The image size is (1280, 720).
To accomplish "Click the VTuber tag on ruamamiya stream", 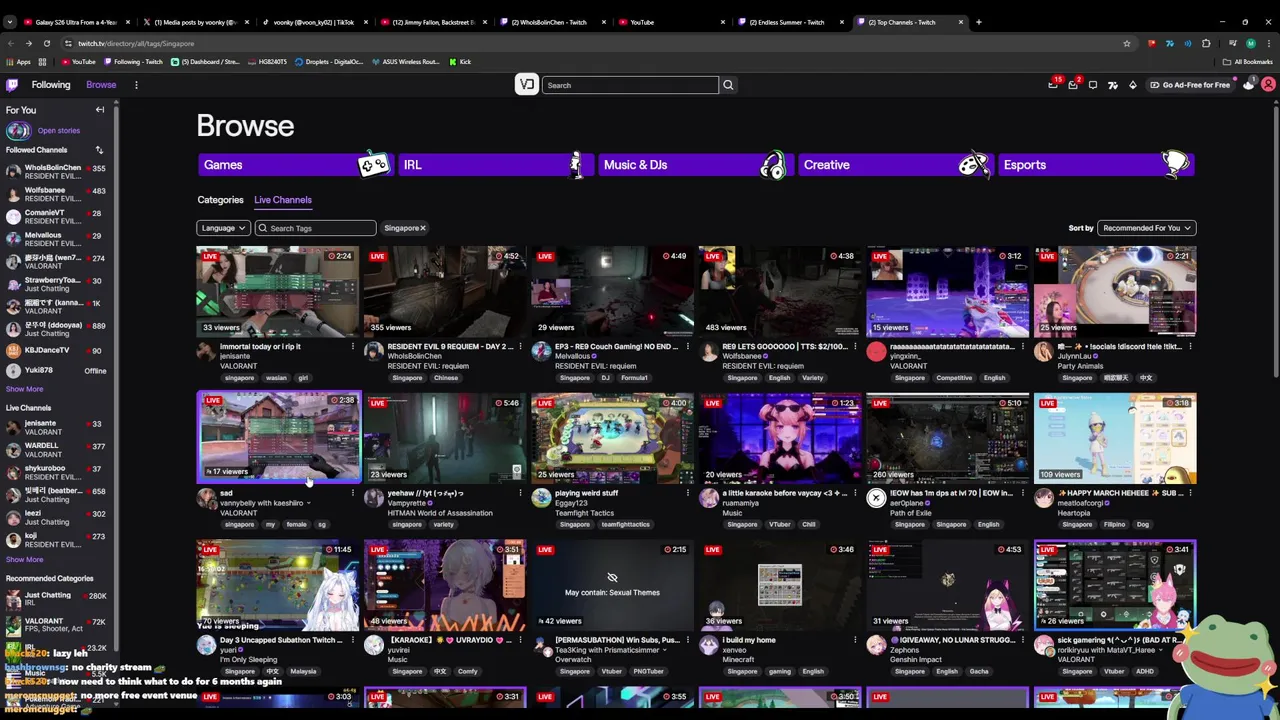I will [x=779, y=524].
